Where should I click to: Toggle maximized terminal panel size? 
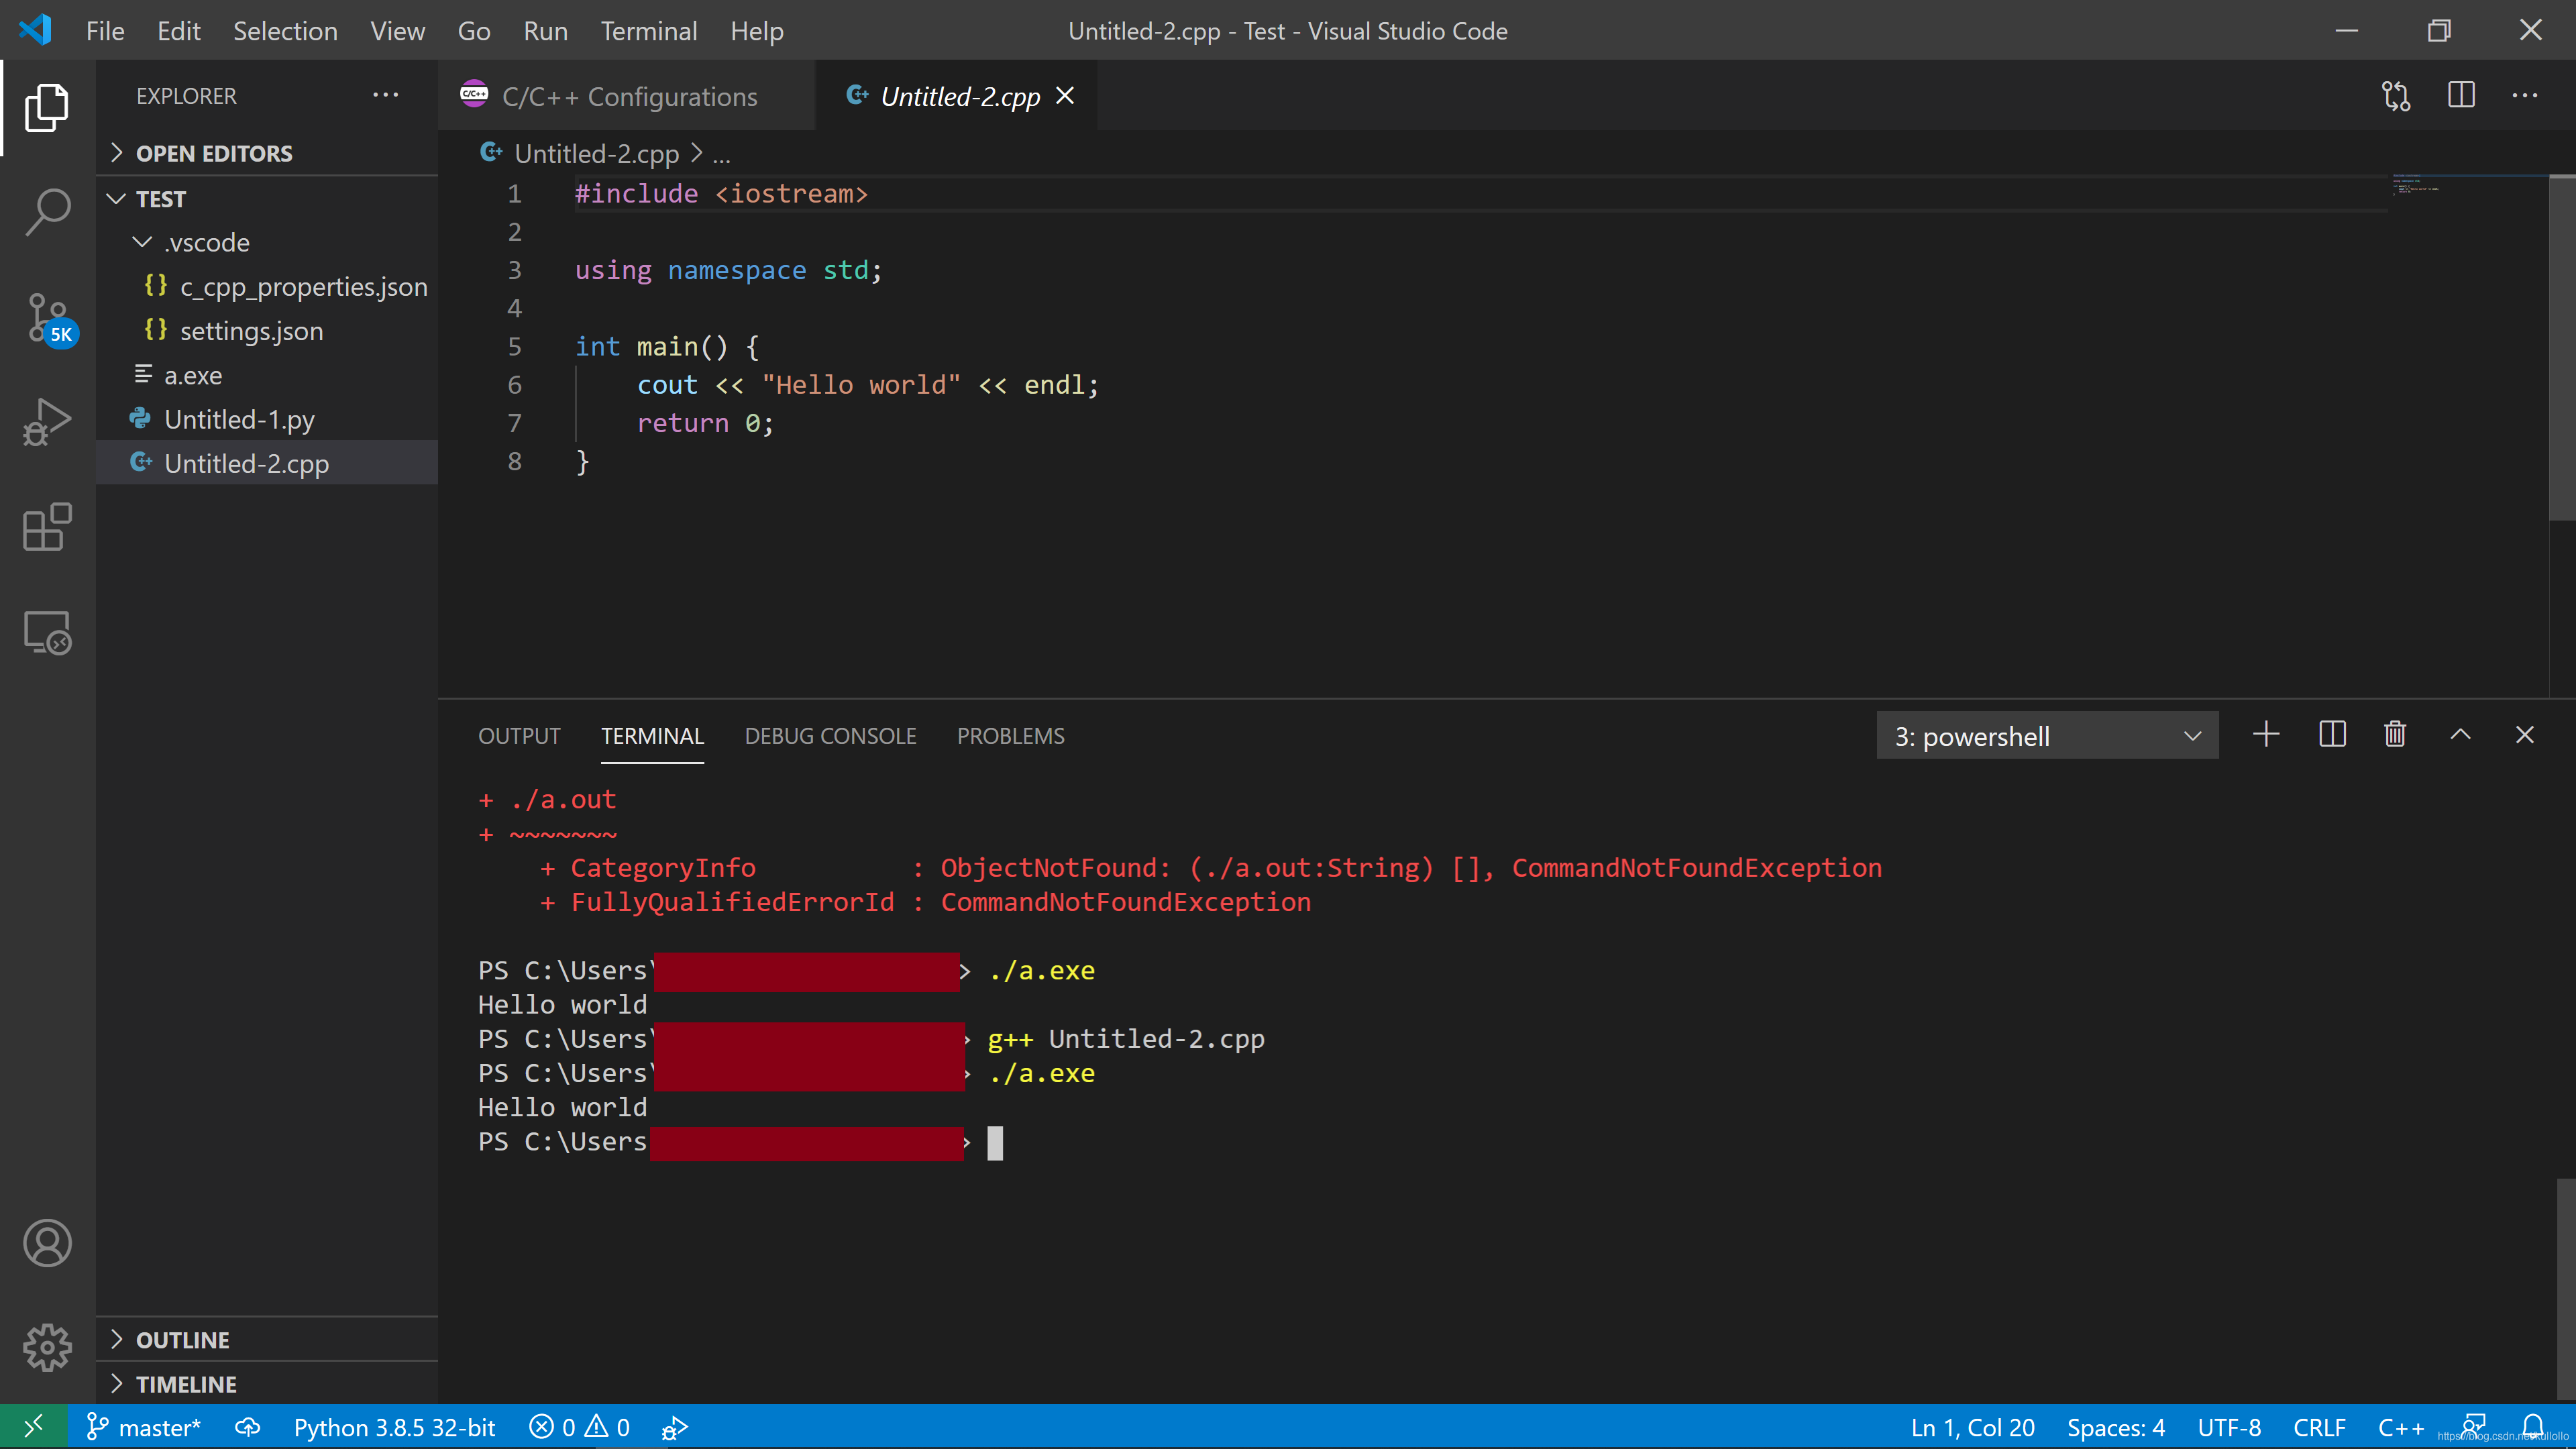pyautogui.click(x=2460, y=735)
